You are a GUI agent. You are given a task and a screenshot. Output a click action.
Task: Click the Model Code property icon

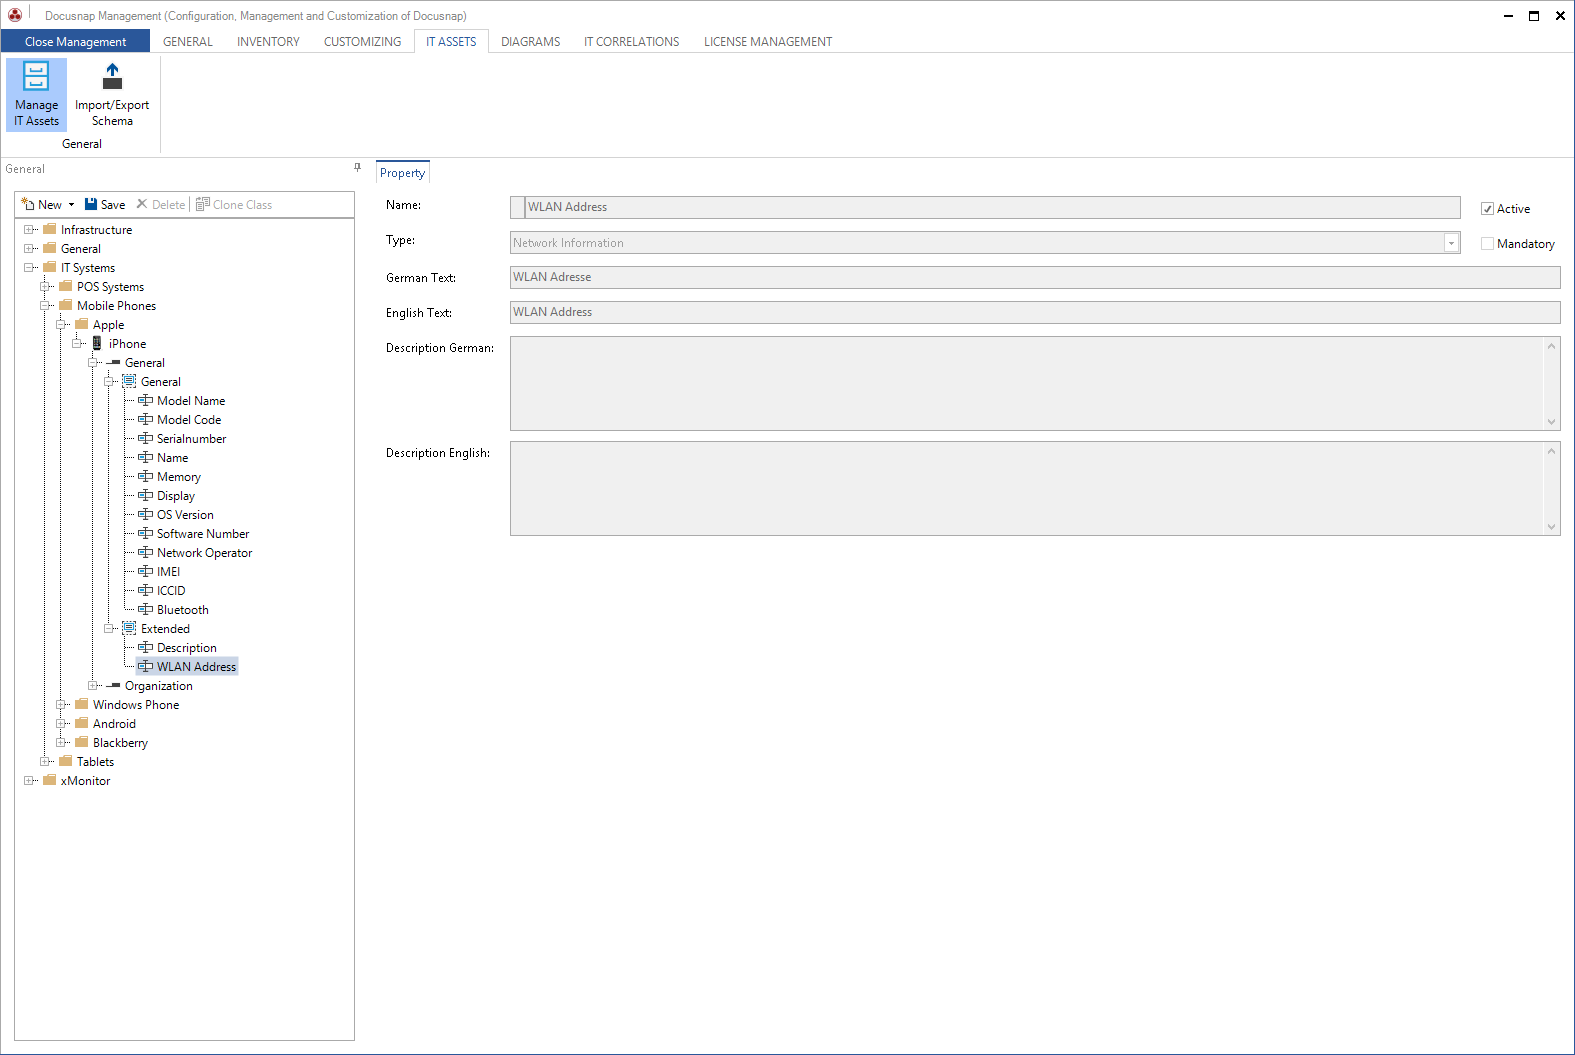pos(146,419)
